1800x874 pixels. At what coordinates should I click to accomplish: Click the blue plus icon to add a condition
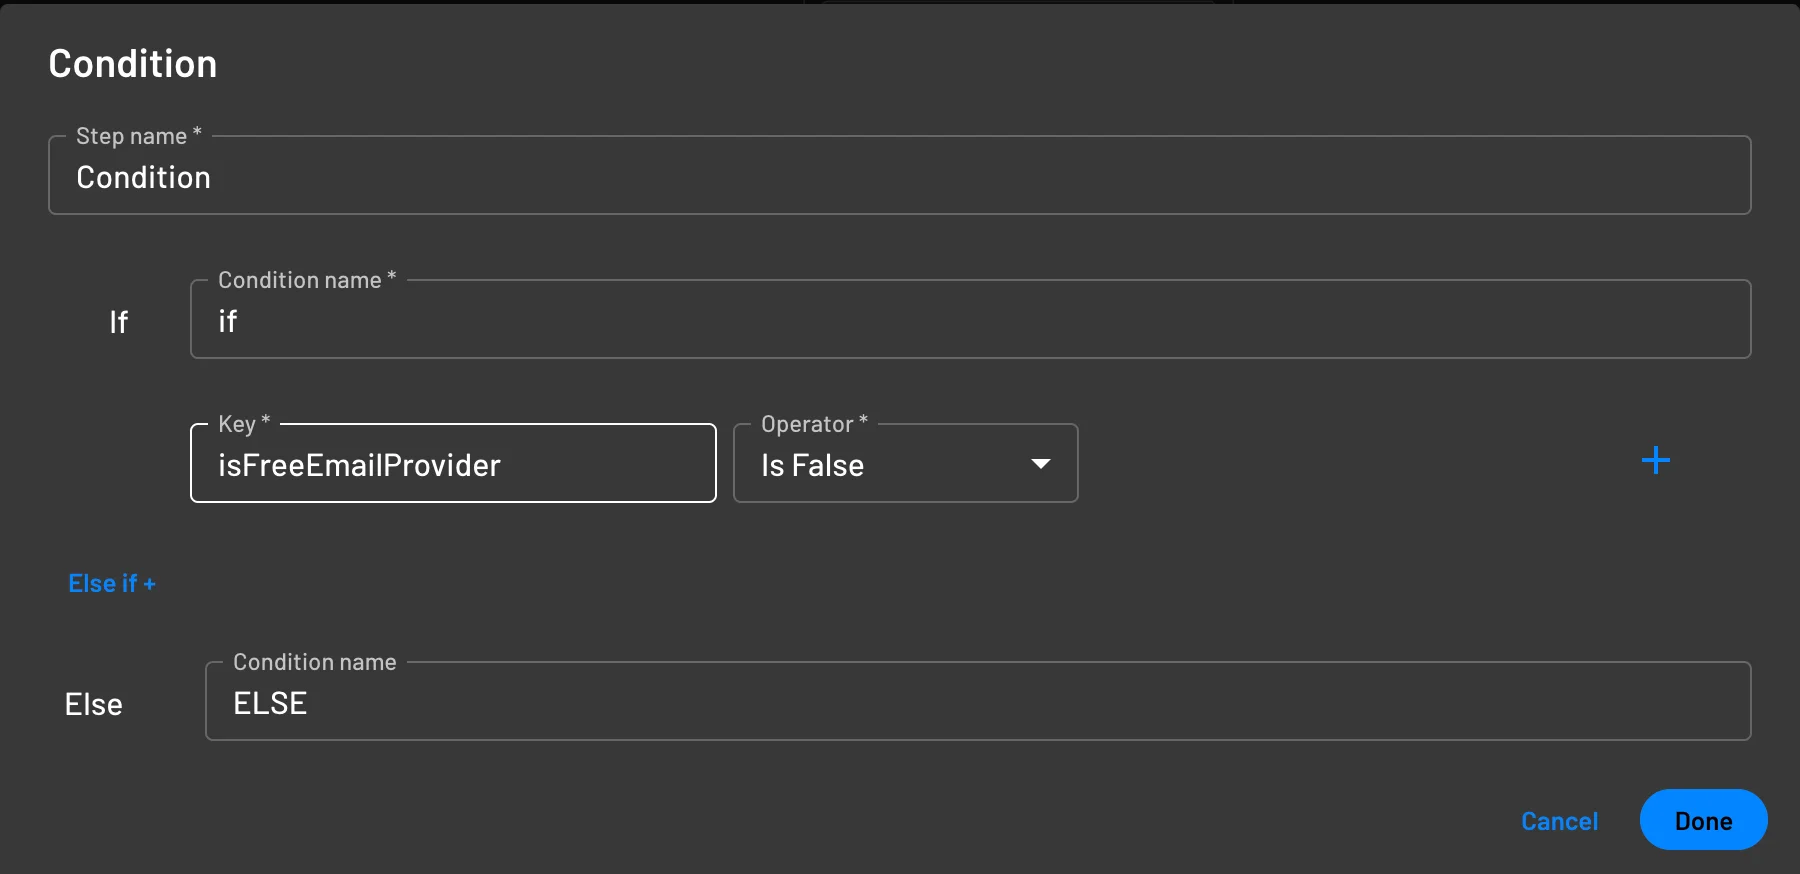pyautogui.click(x=1655, y=460)
